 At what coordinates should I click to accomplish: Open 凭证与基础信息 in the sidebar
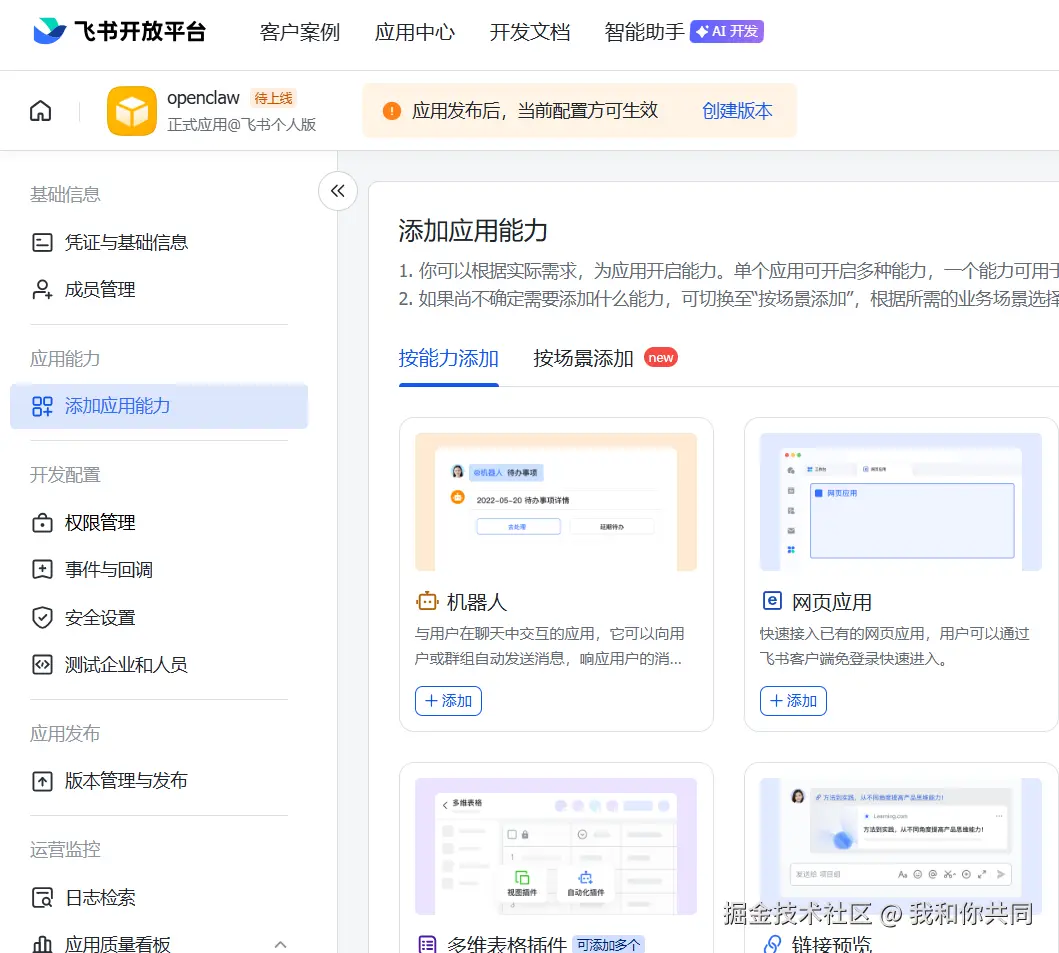point(113,241)
